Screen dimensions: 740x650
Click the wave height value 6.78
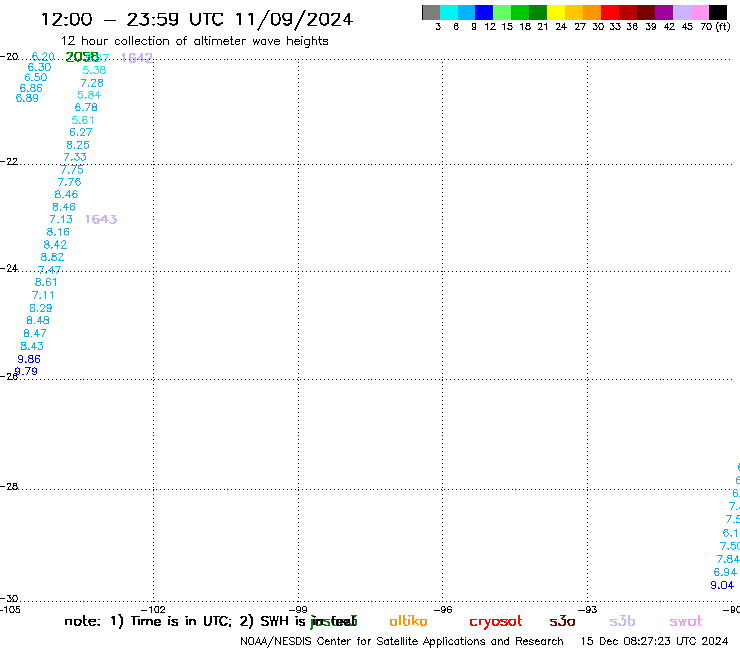coord(86,108)
